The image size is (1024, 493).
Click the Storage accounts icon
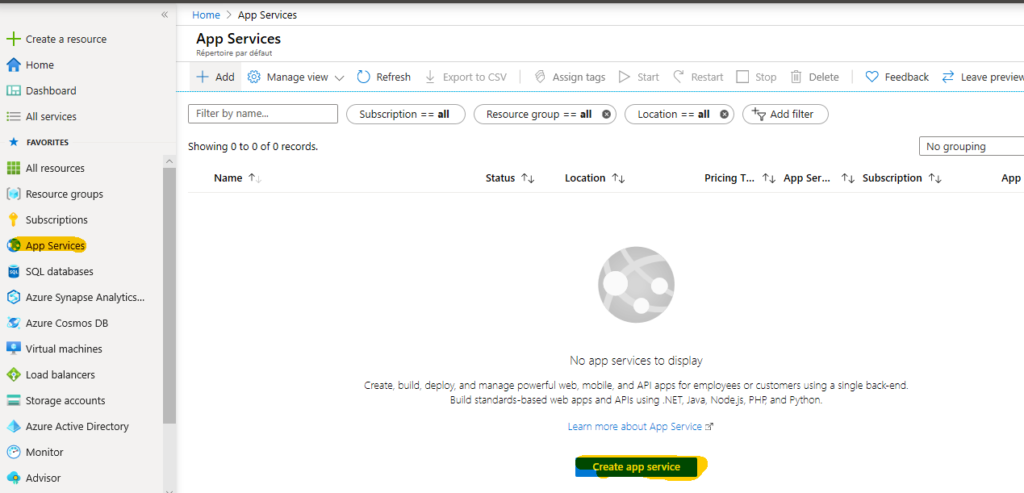point(13,400)
